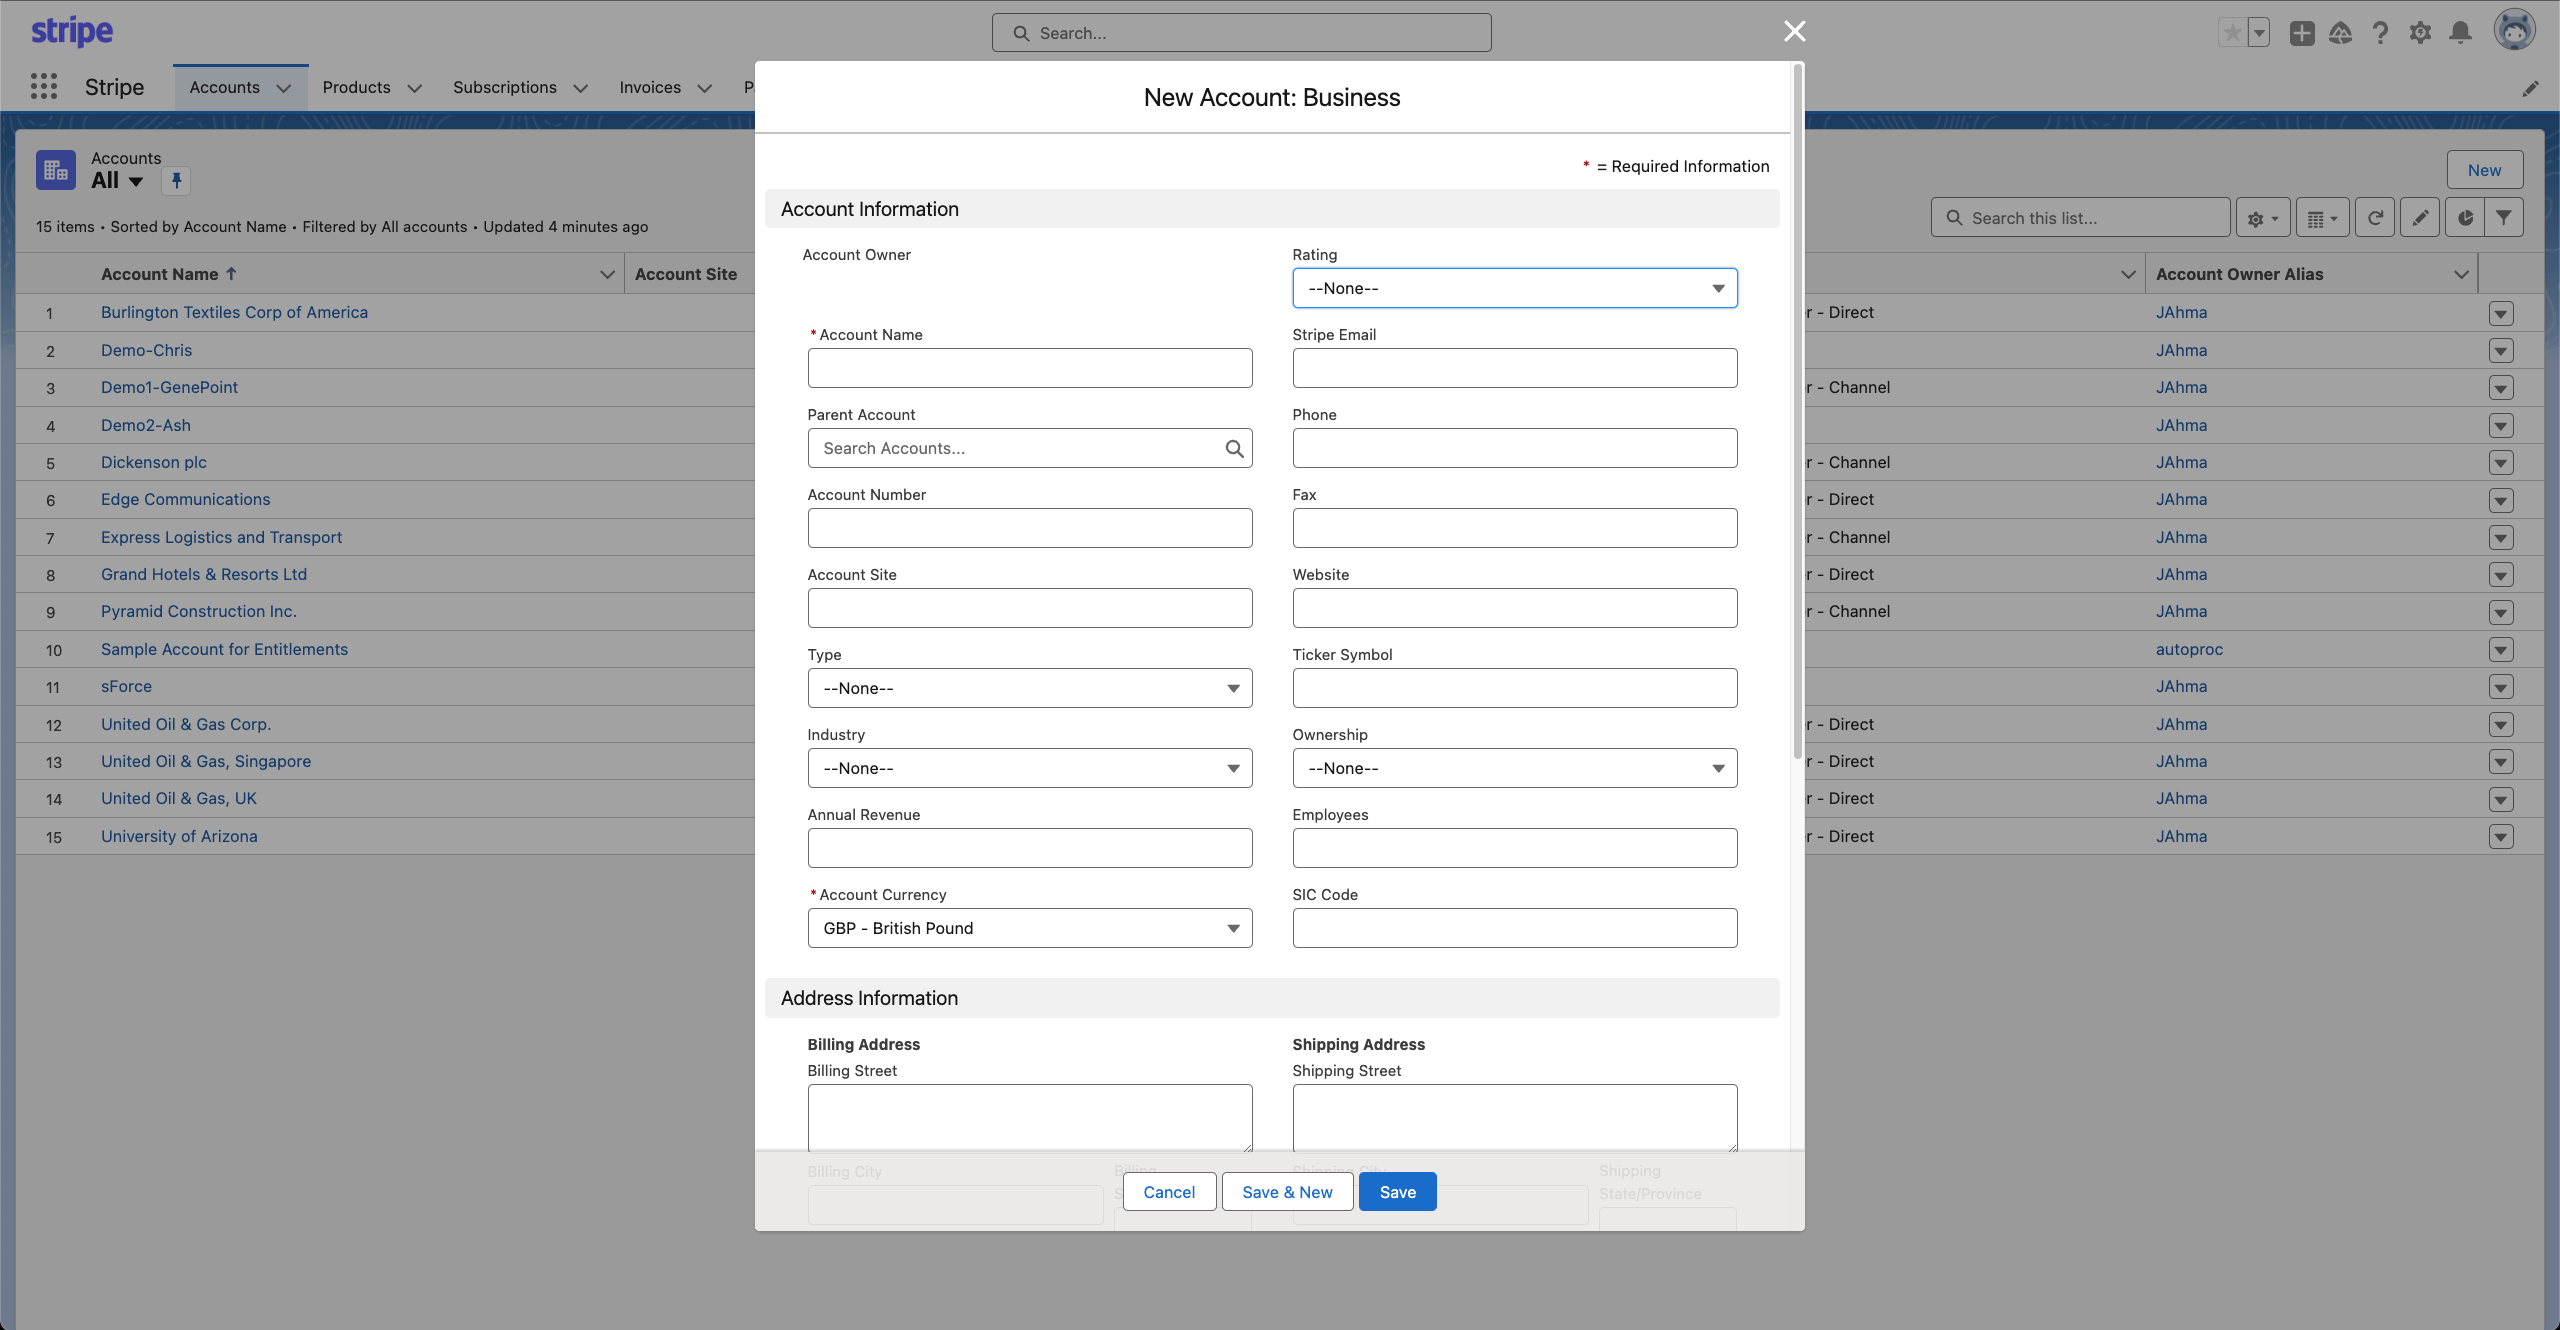Screen dimensions: 2560x1330
Task: Click the help question mark icon
Action: click(x=2380, y=33)
